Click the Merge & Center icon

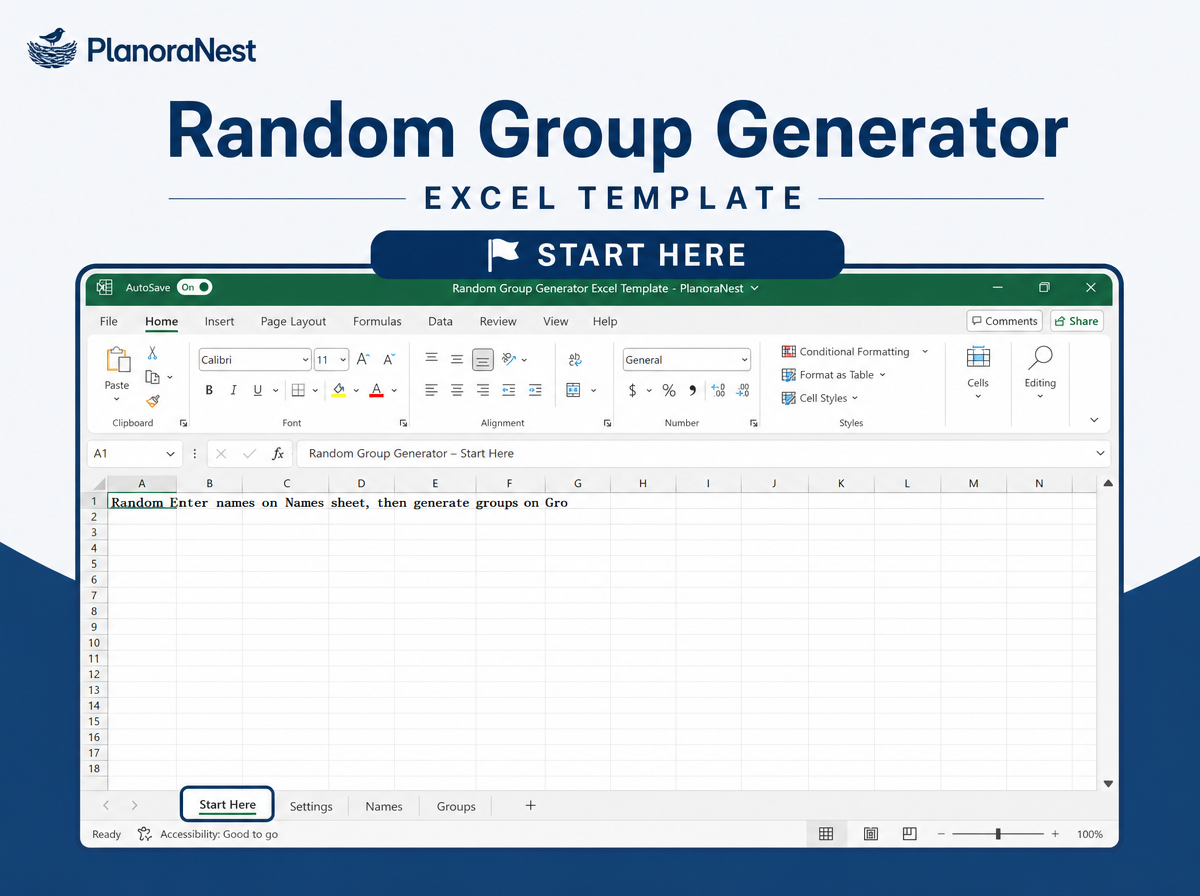point(574,390)
